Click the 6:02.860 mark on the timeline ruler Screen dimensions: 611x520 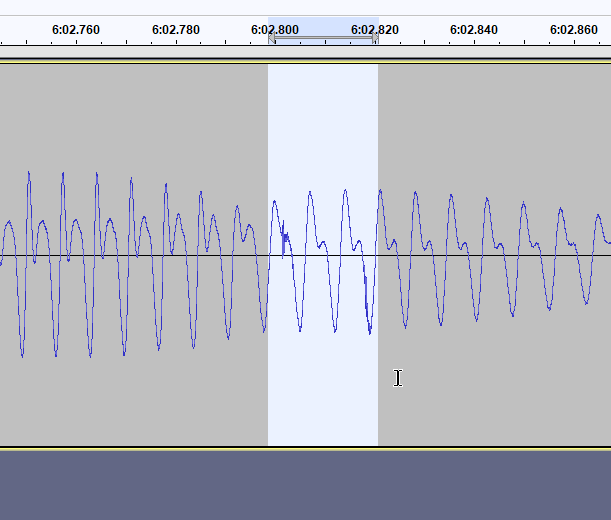click(x=574, y=30)
